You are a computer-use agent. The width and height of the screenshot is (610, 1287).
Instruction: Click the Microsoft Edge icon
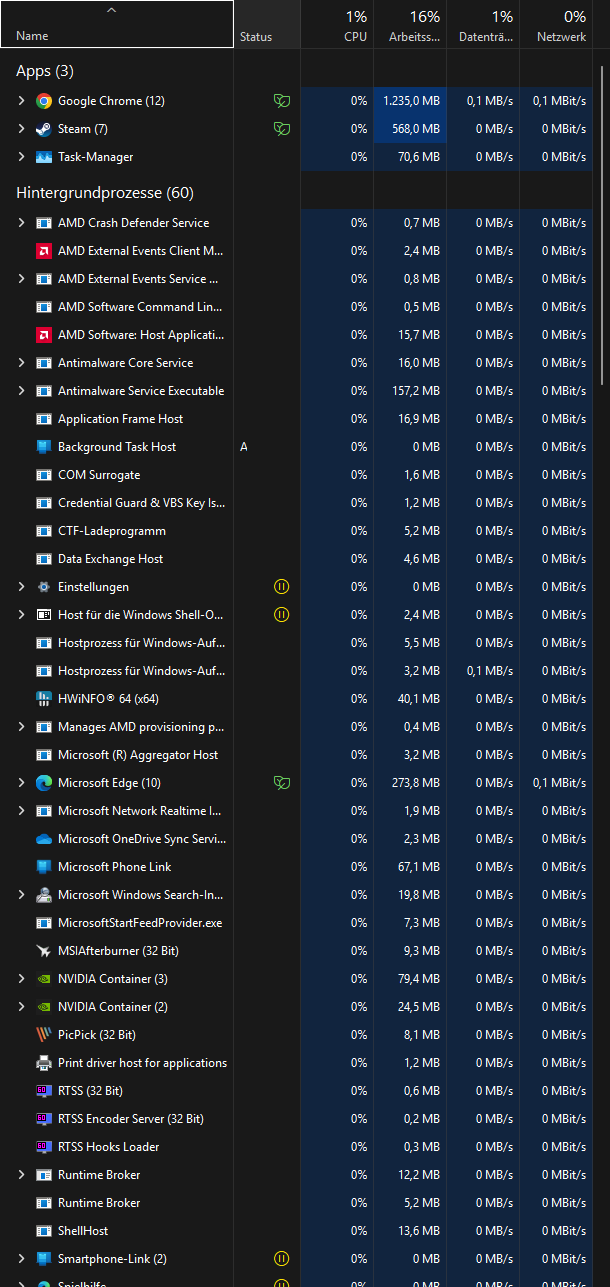(x=44, y=783)
